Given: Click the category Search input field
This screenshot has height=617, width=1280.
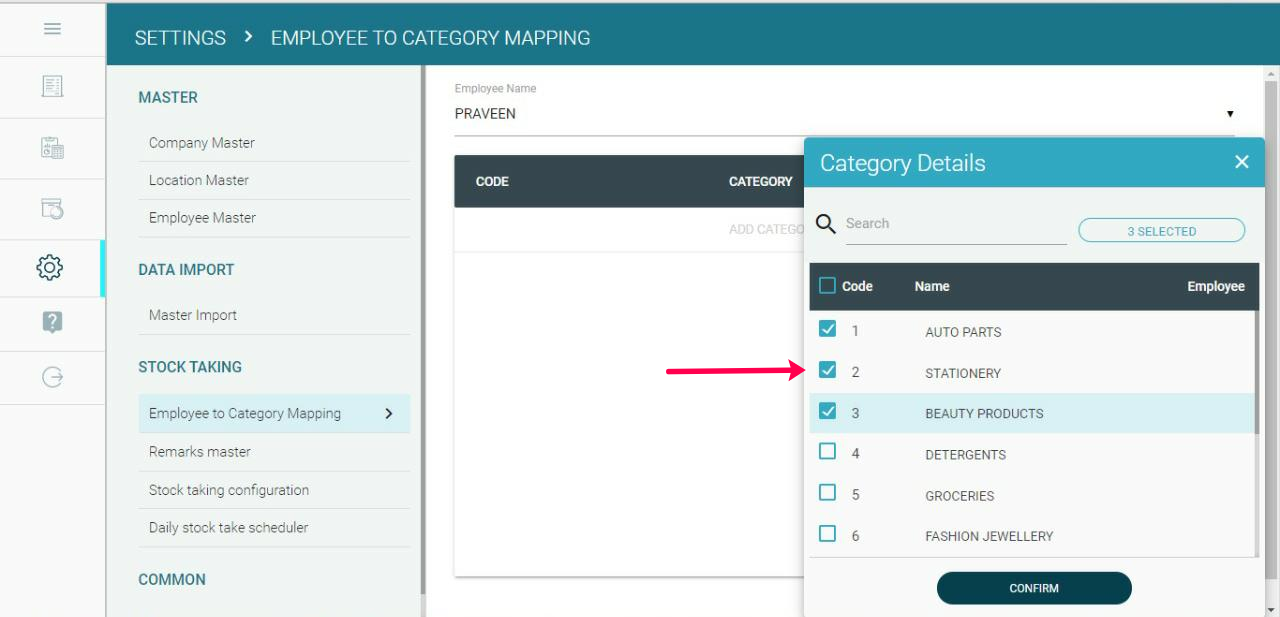Looking at the screenshot, I should pyautogui.click(x=955, y=224).
